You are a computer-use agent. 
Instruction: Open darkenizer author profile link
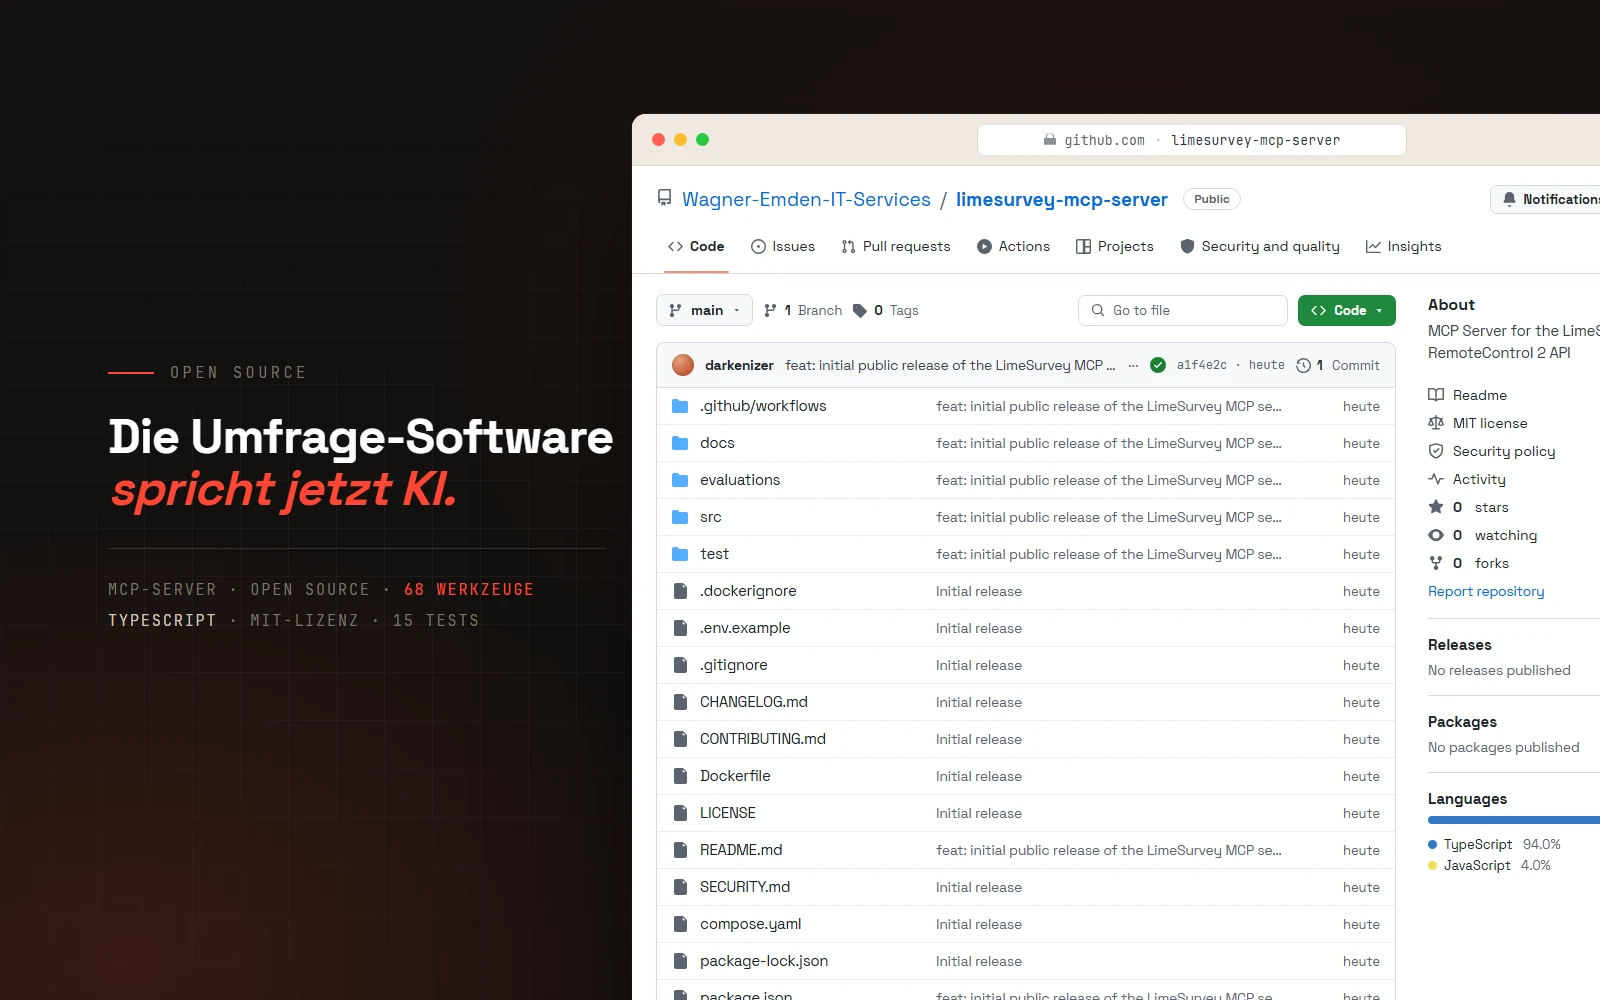pyautogui.click(x=739, y=365)
